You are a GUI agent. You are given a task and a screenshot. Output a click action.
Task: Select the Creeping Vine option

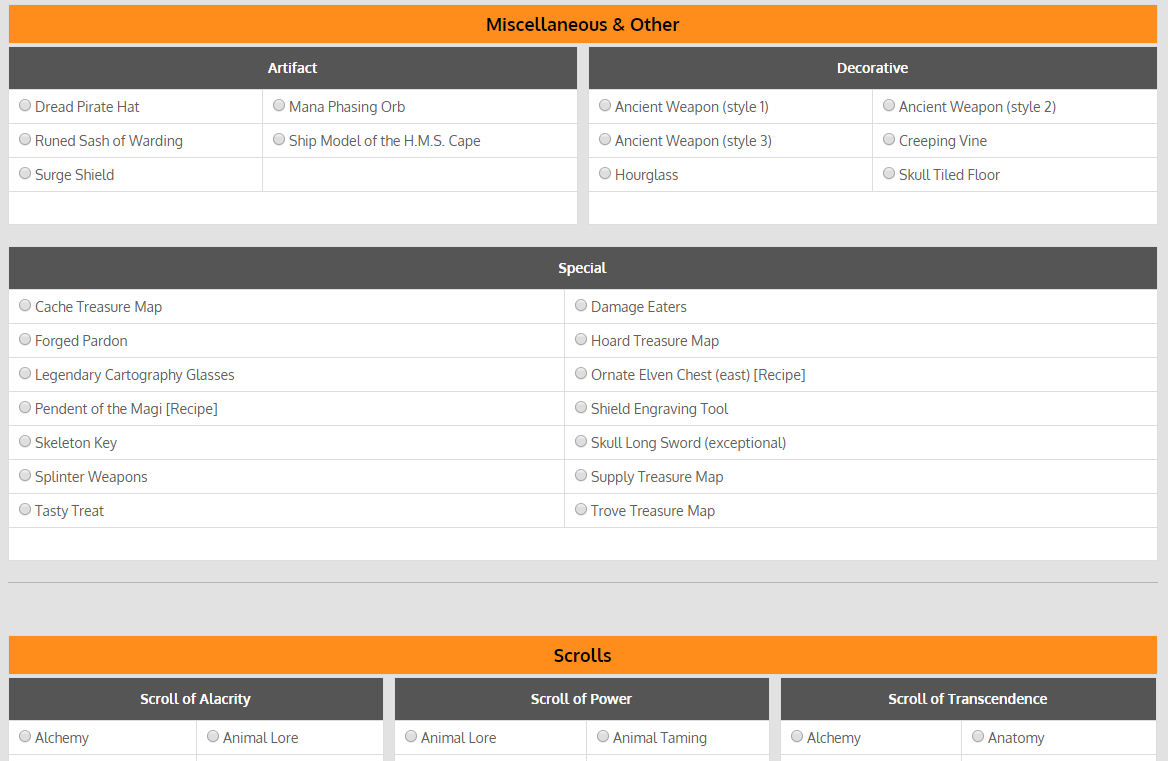(889, 140)
